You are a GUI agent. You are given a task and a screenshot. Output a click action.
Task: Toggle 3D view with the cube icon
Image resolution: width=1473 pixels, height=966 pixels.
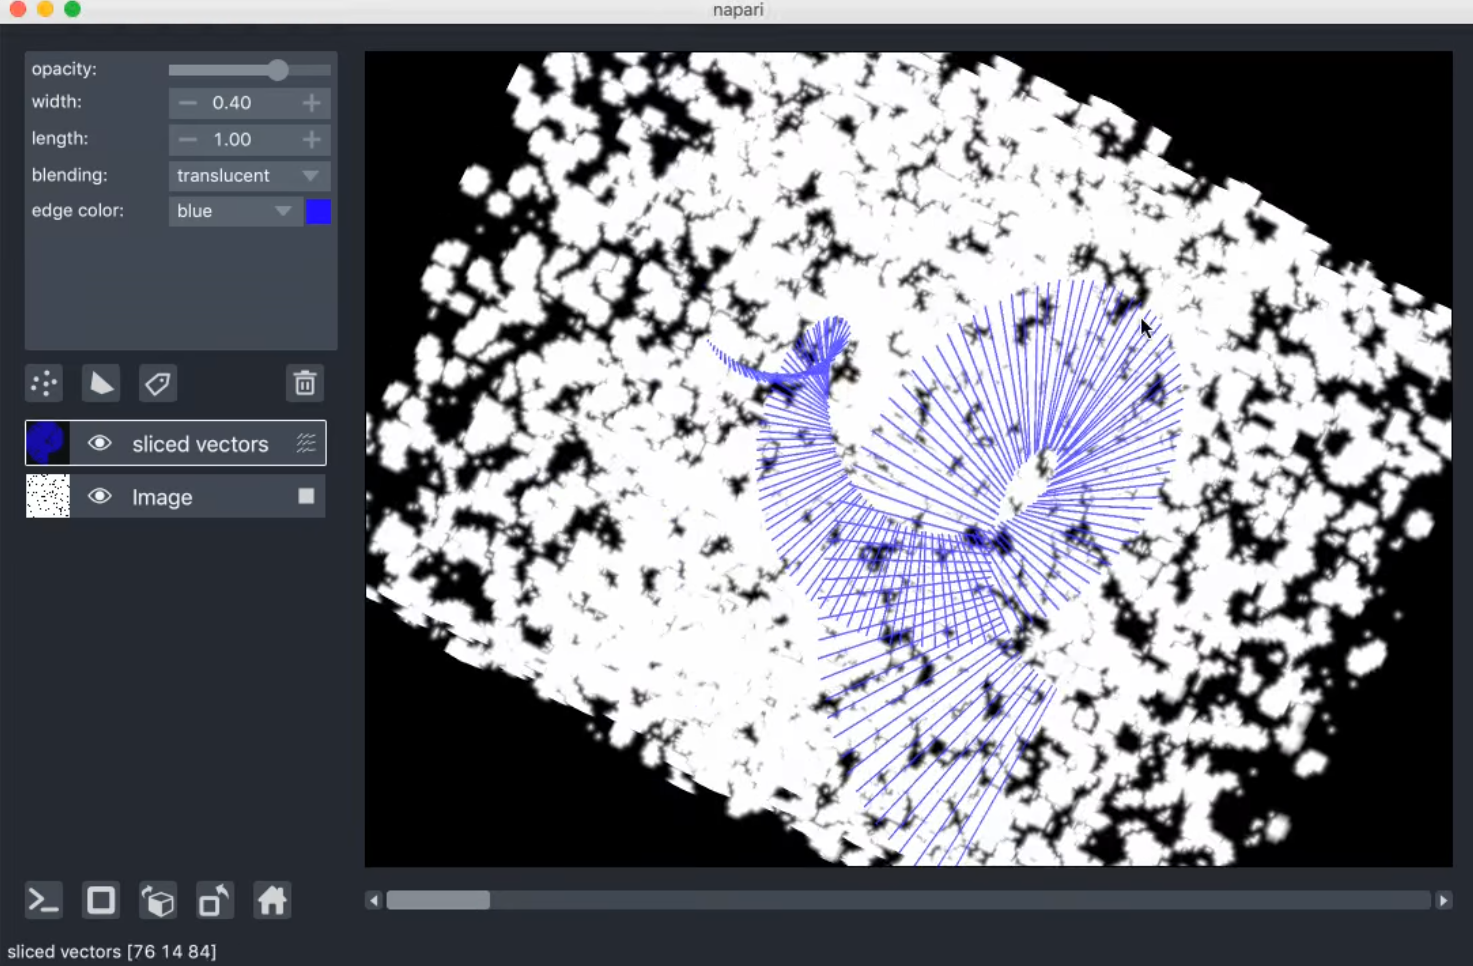pos(157,900)
